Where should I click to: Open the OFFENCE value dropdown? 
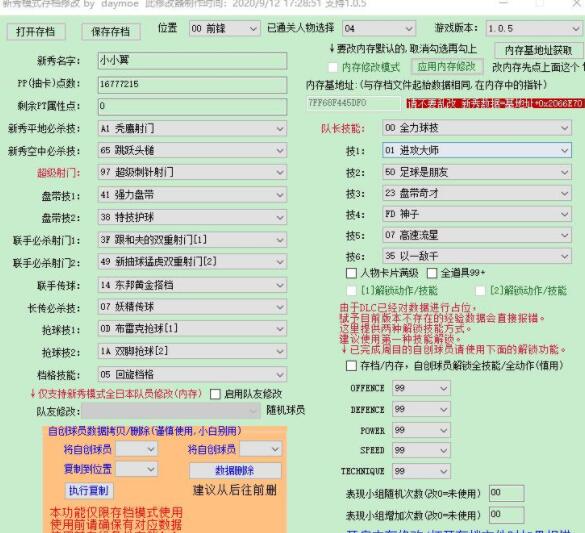click(x=421, y=388)
